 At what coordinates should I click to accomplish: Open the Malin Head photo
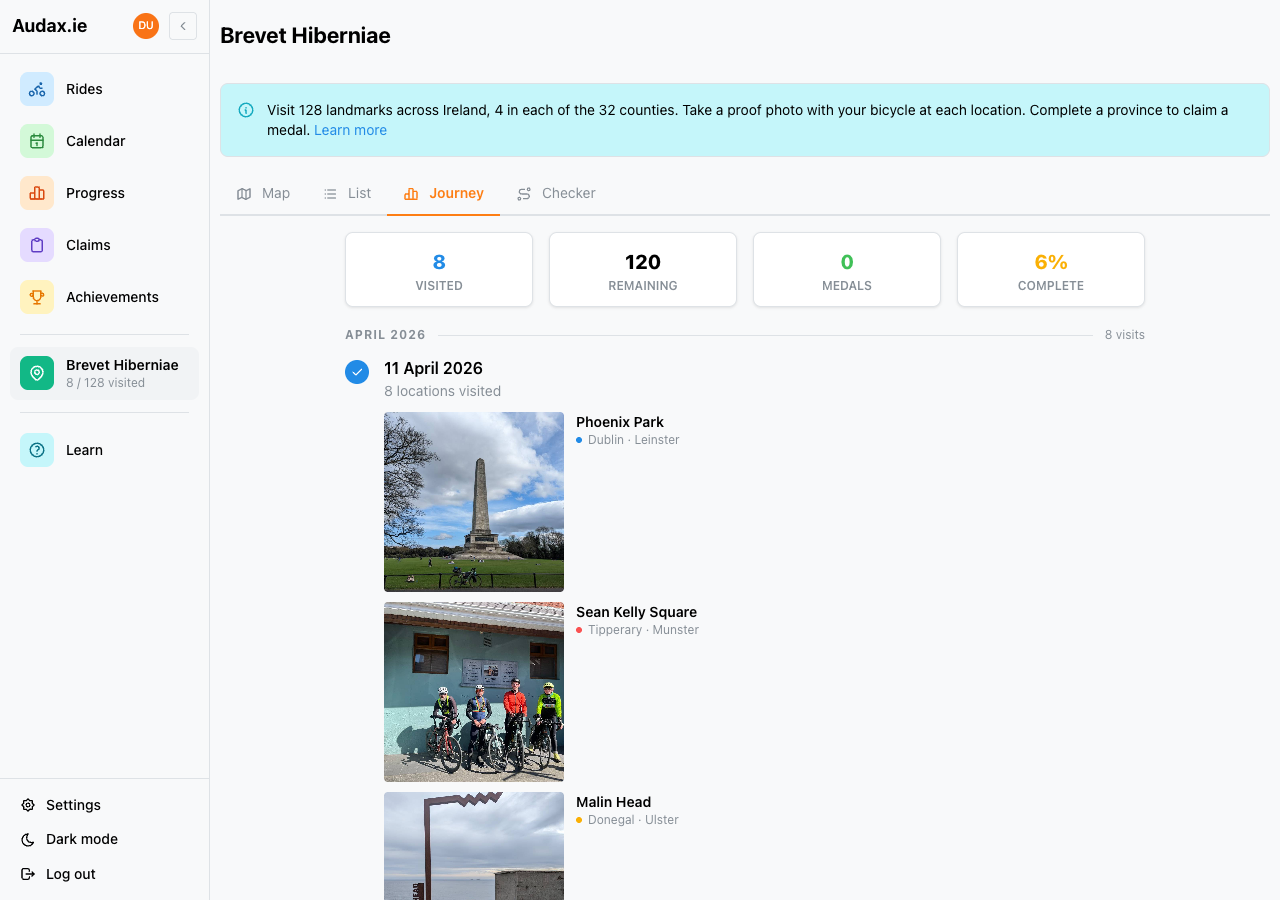pyautogui.click(x=474, y=846)
